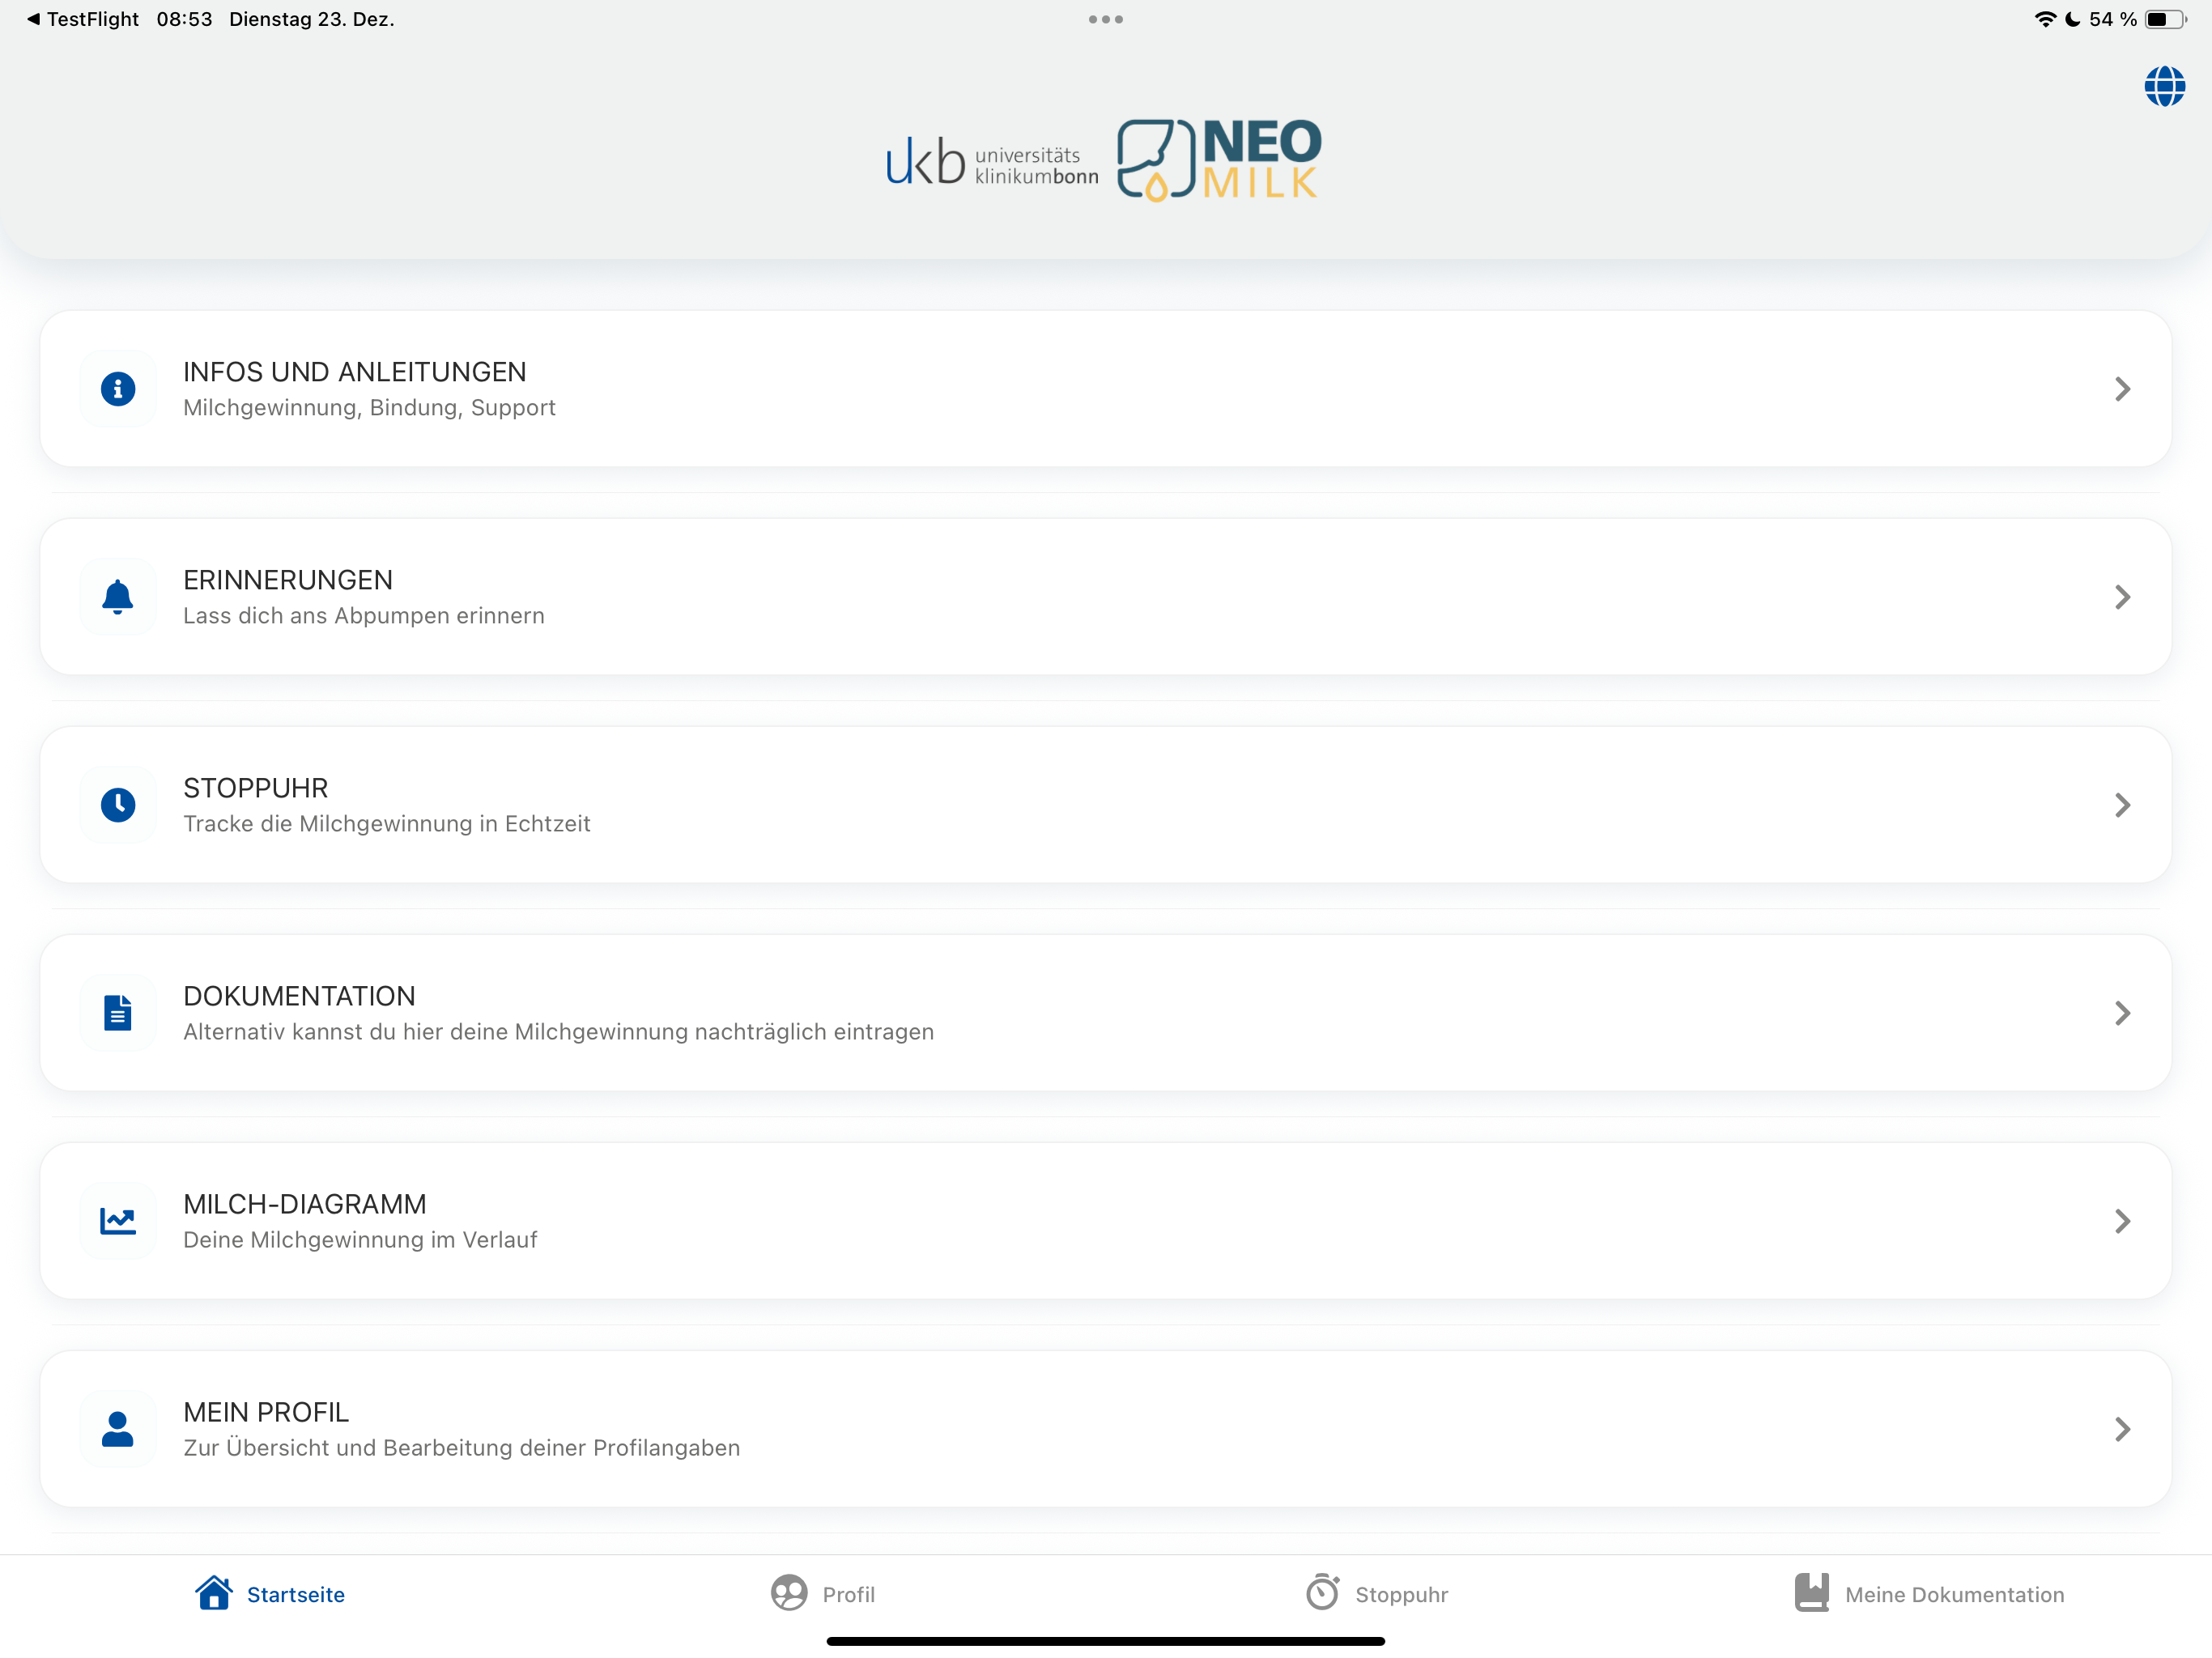This screenshot has height=1658, width=2212.
Task: Tap the info icon for Infos und Anleitungen
Action: pyautogui.click(x=118, y=389)
